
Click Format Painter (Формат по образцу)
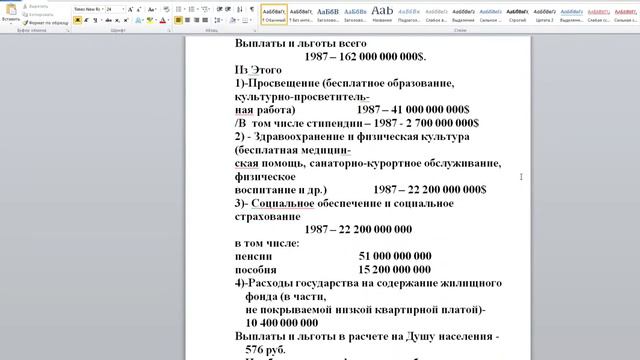45,23
